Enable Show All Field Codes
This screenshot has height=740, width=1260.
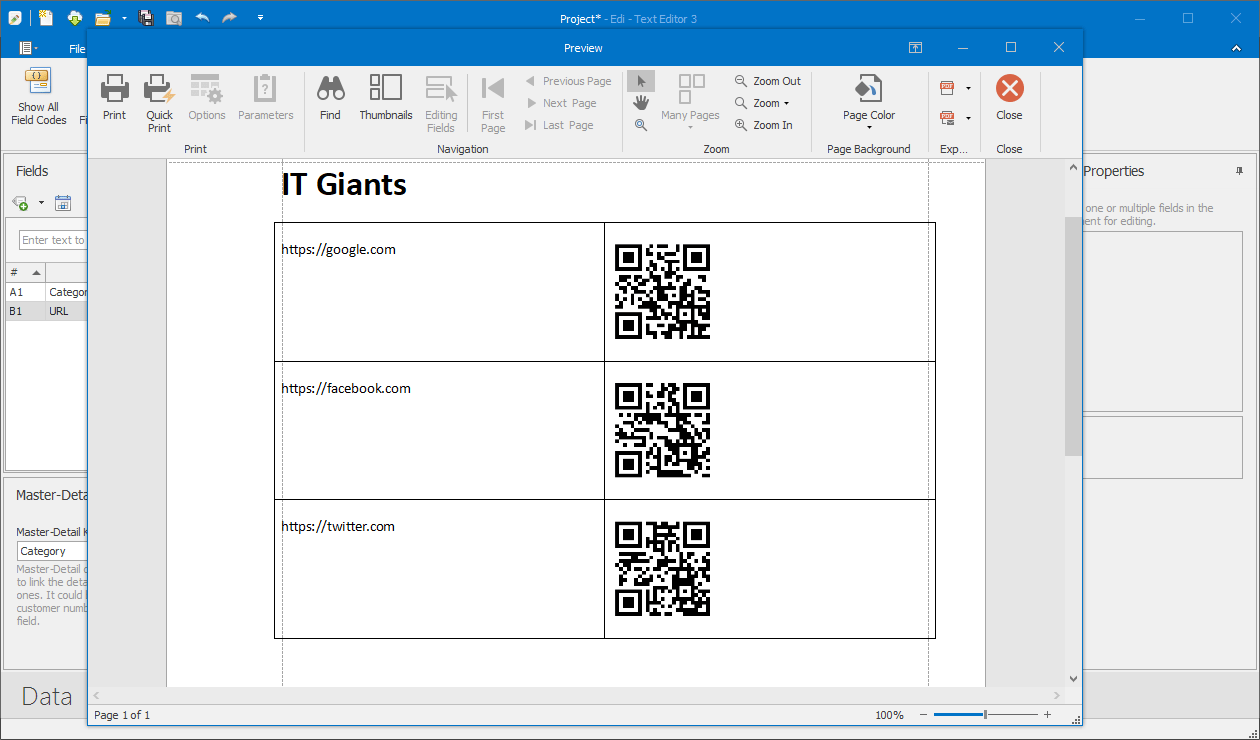tap(38, 97)
